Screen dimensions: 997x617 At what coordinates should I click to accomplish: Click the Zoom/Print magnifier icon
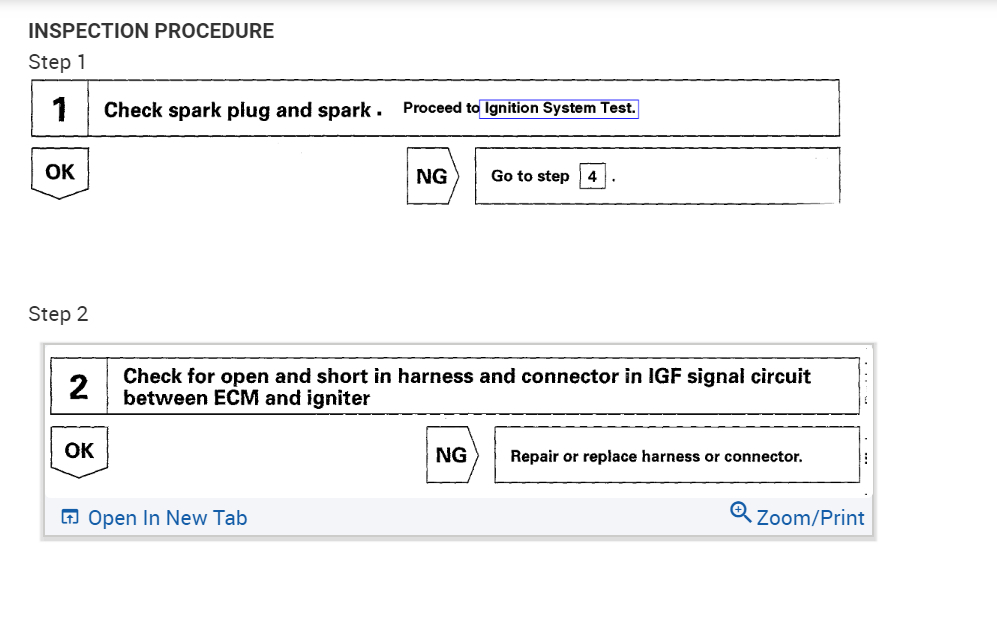pyautogui.click(x=741, y=513)
